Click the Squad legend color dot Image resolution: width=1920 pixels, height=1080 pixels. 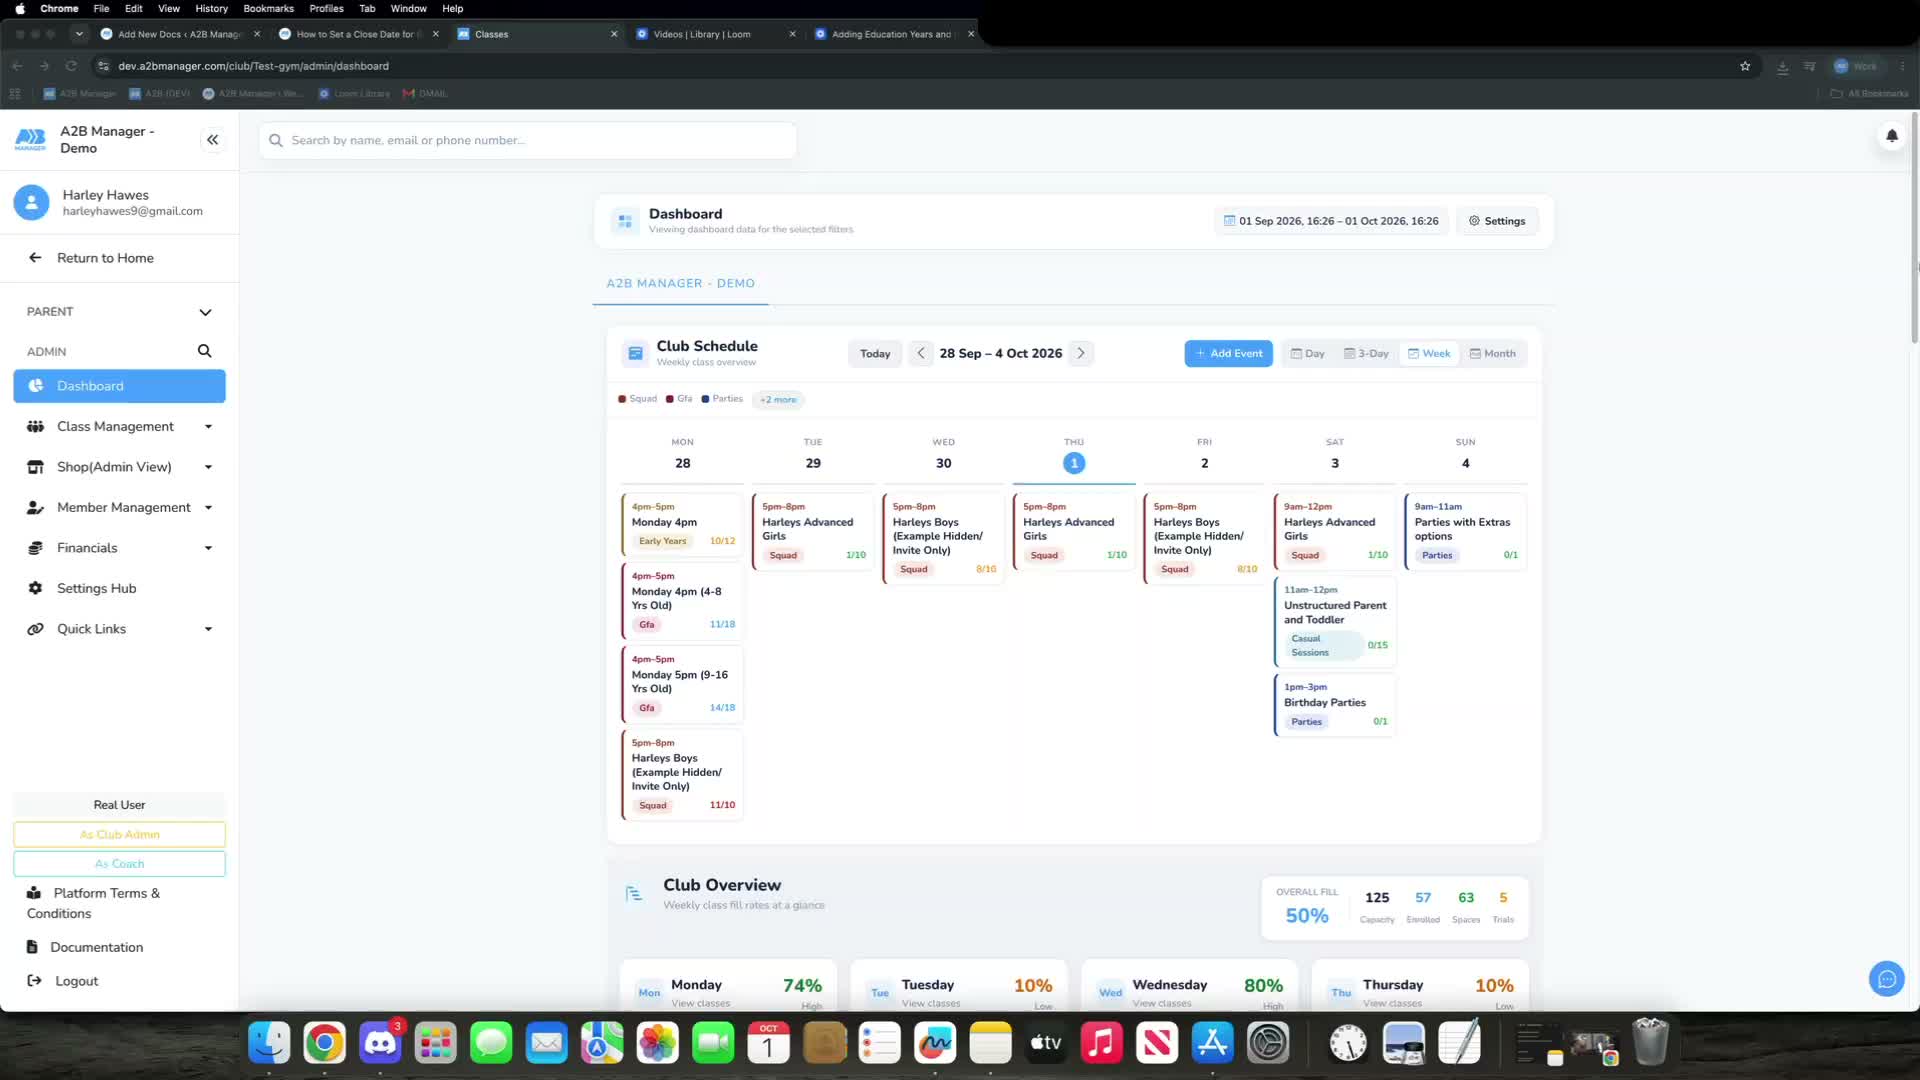pos(622,399)
